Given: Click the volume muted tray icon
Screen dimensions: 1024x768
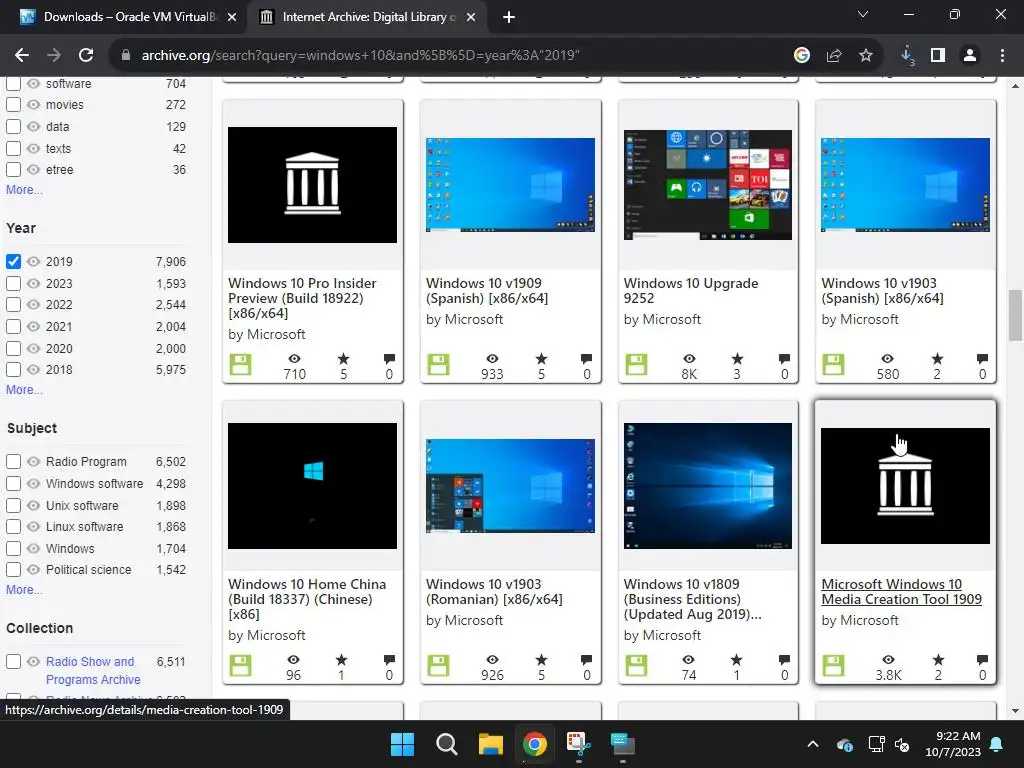Looking at the screenshot, I should [x=902, y=744].
